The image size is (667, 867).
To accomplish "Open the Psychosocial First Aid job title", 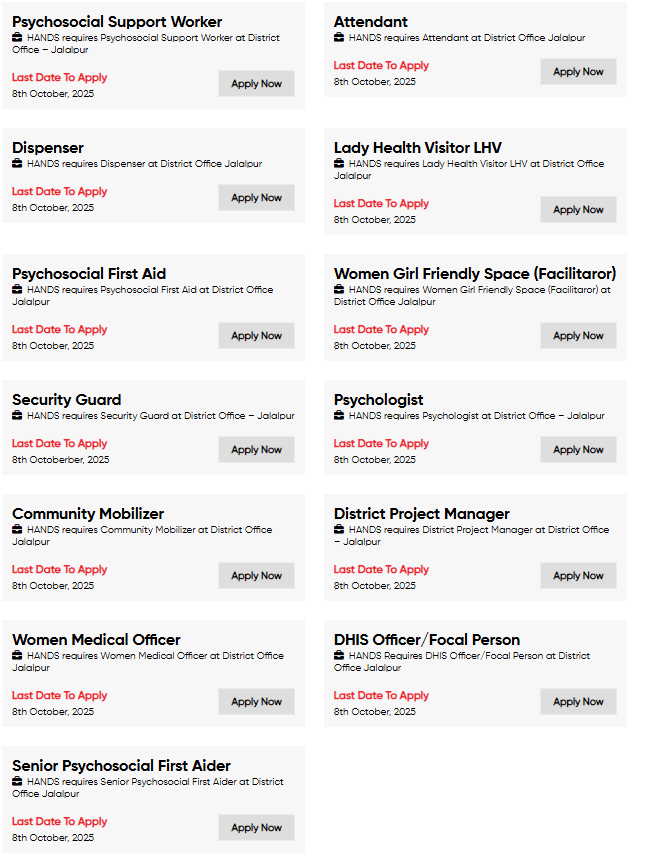I will click(86, 273).
